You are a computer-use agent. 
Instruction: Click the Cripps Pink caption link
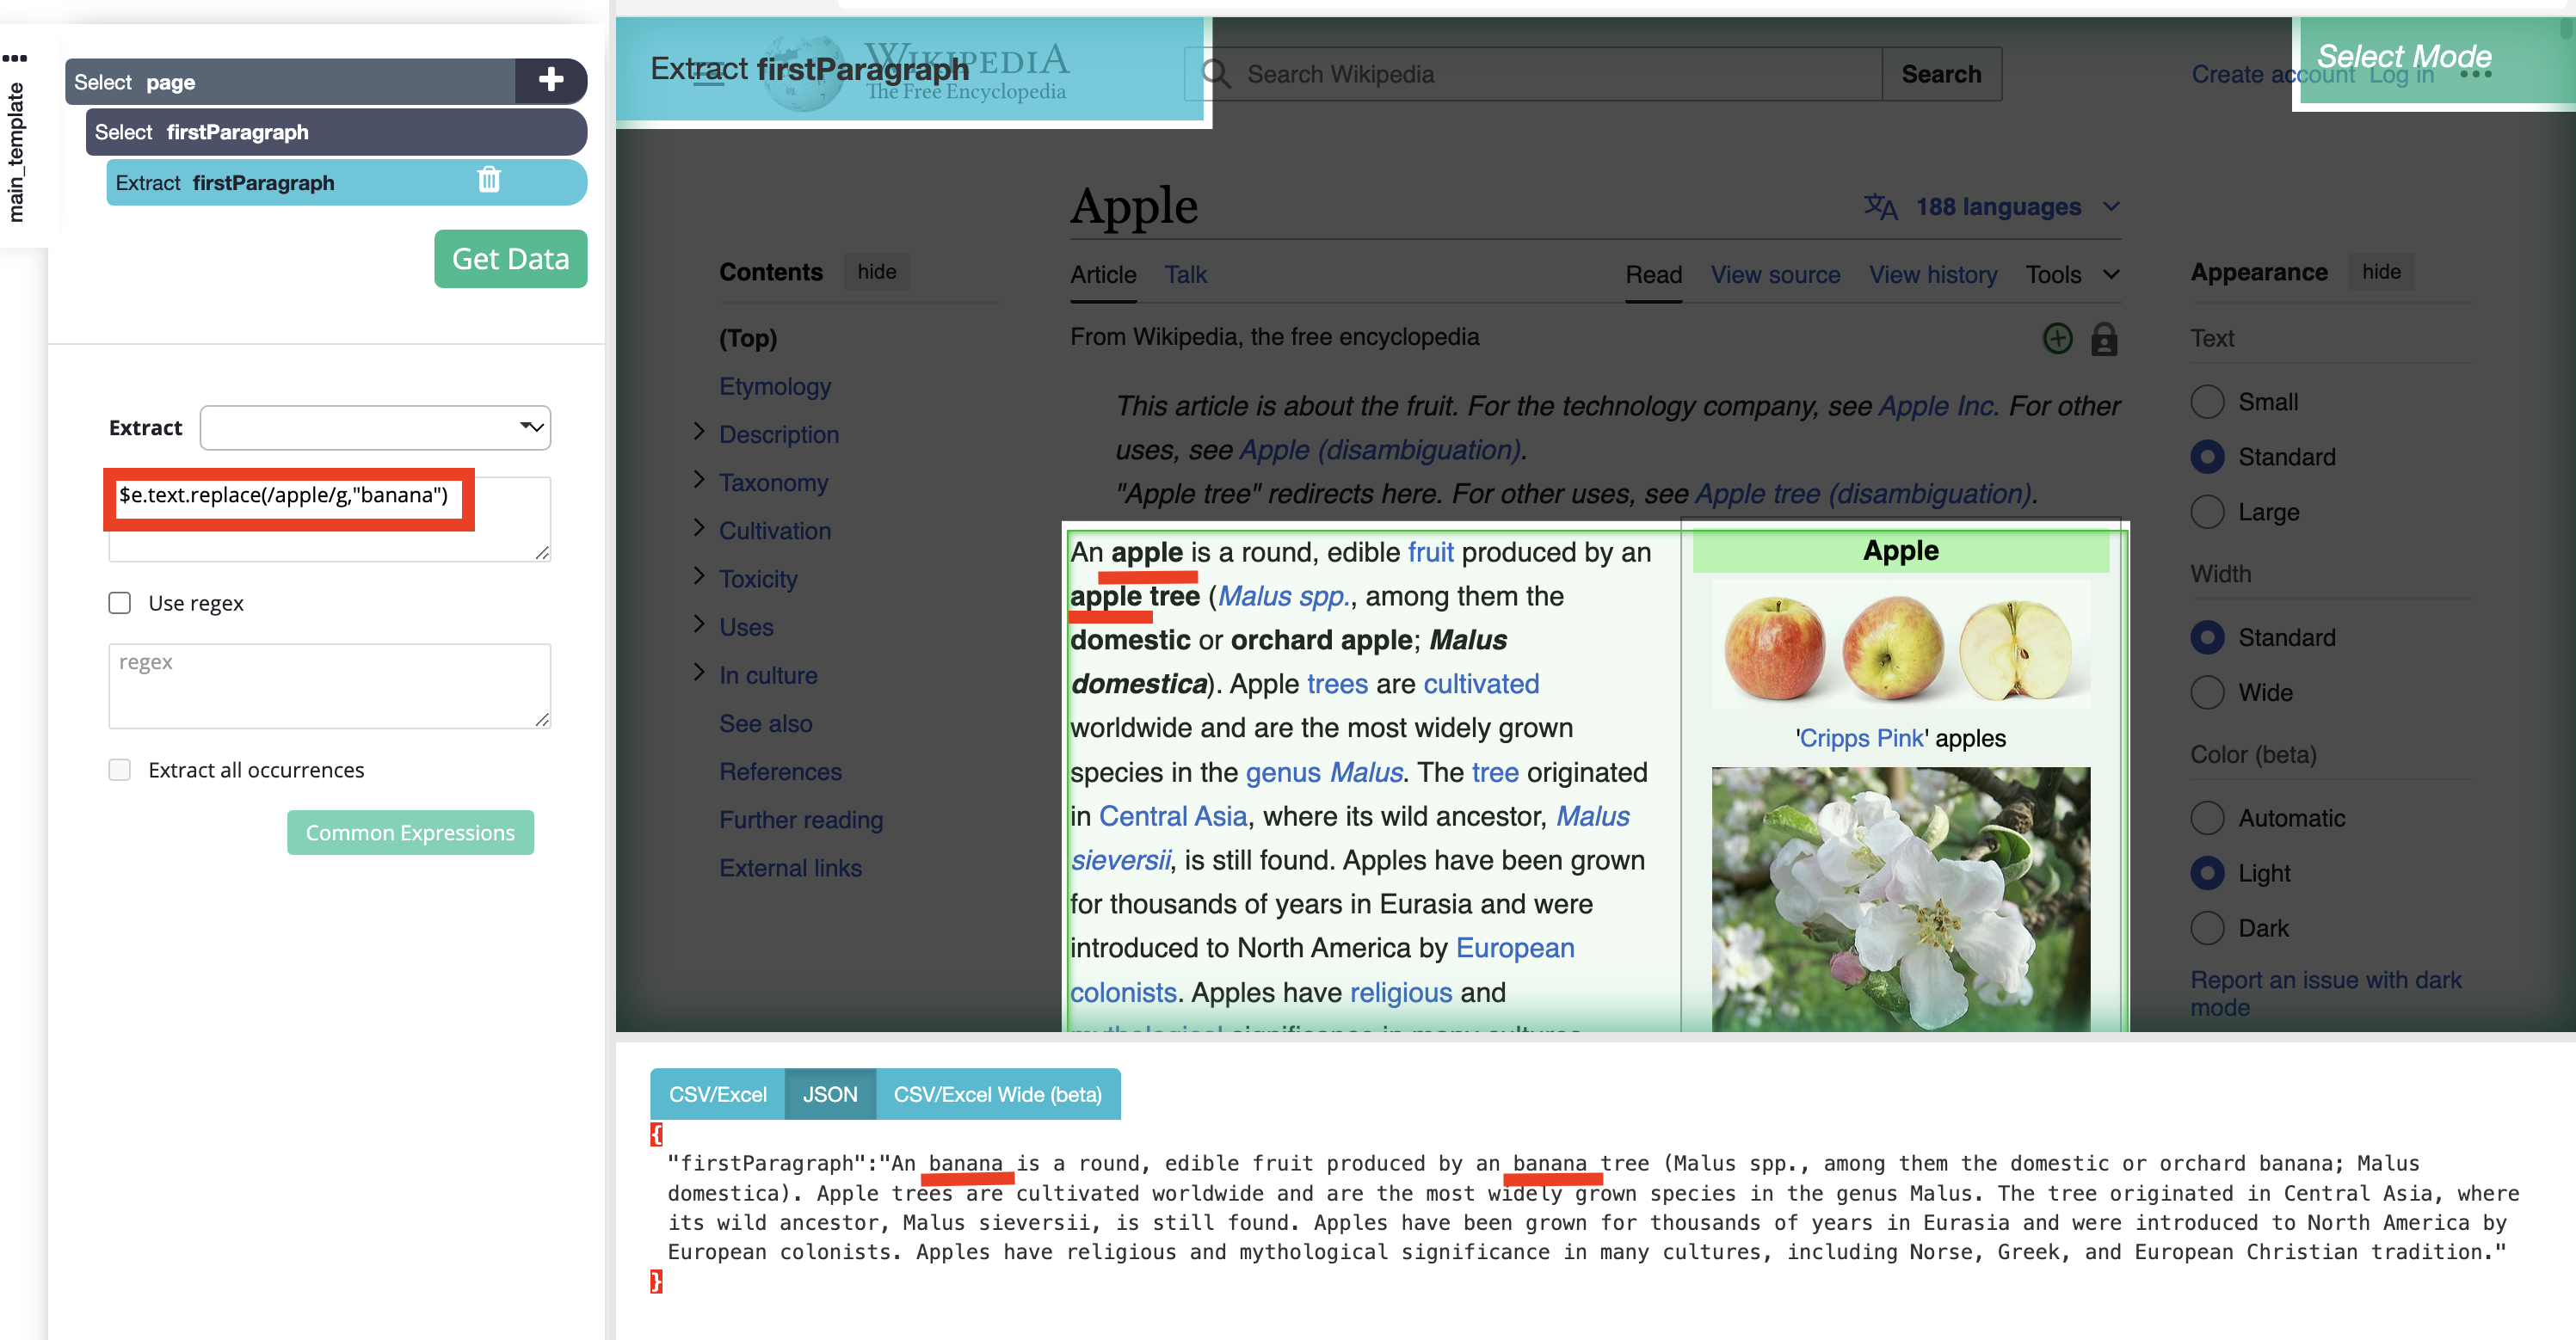pos(1861,737)
